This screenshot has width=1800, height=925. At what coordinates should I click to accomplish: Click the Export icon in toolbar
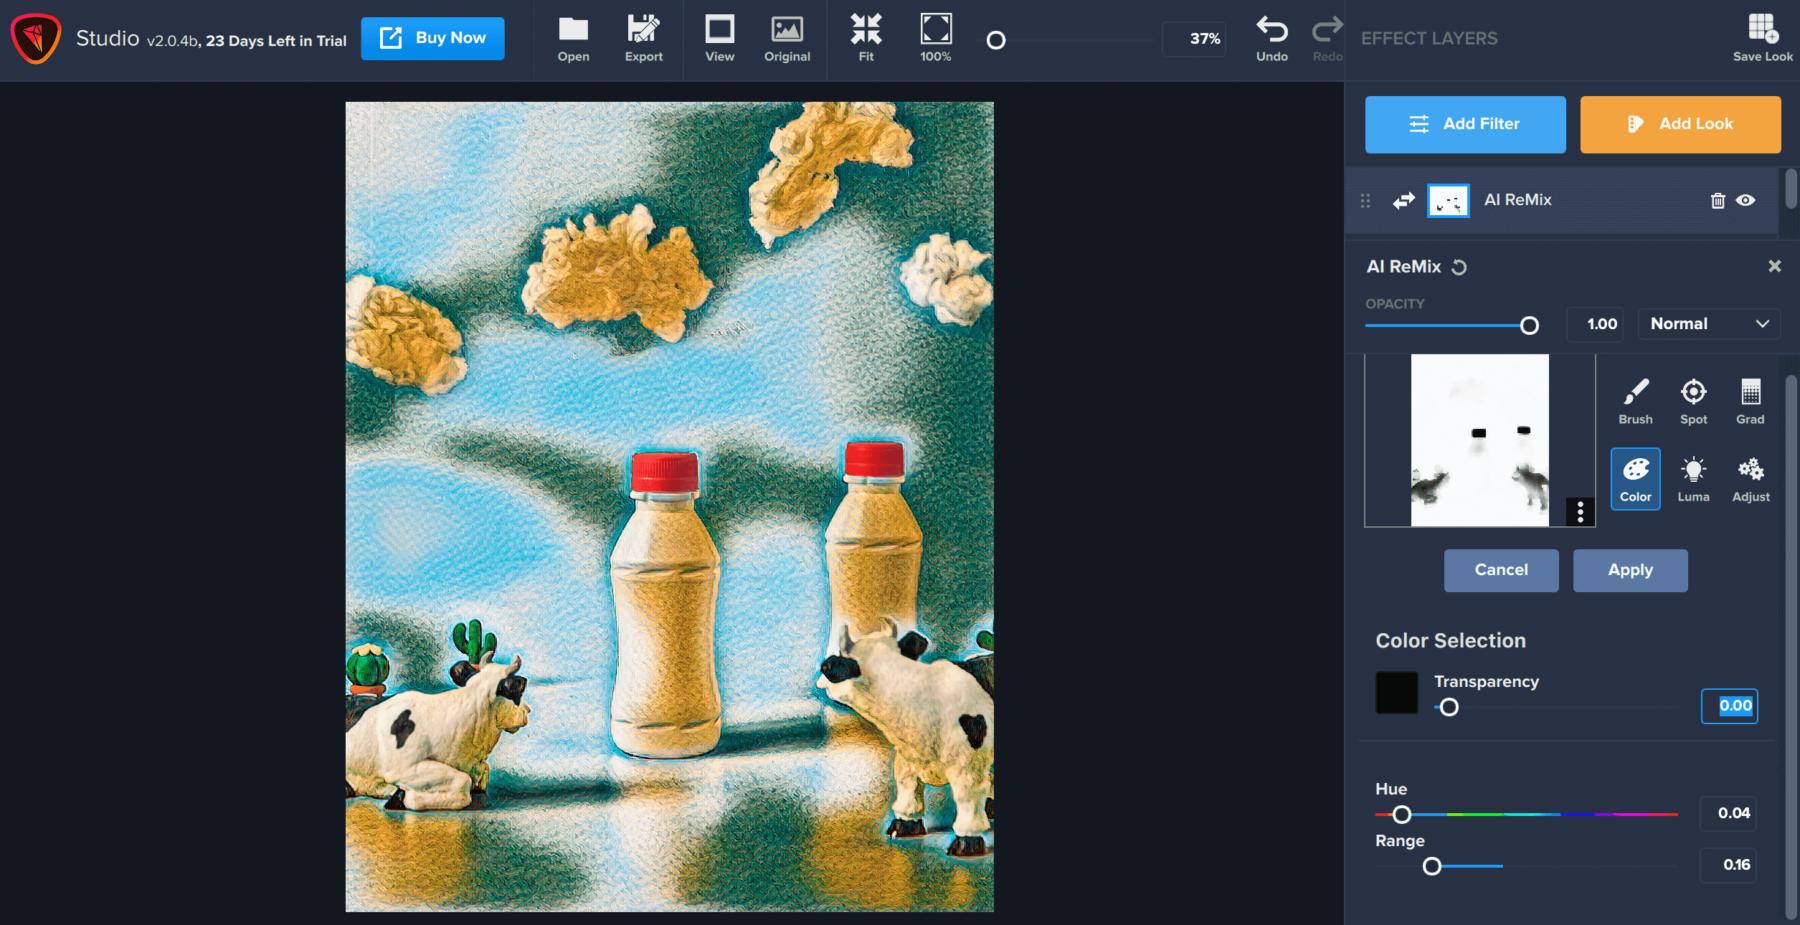[x=644, y=39]
